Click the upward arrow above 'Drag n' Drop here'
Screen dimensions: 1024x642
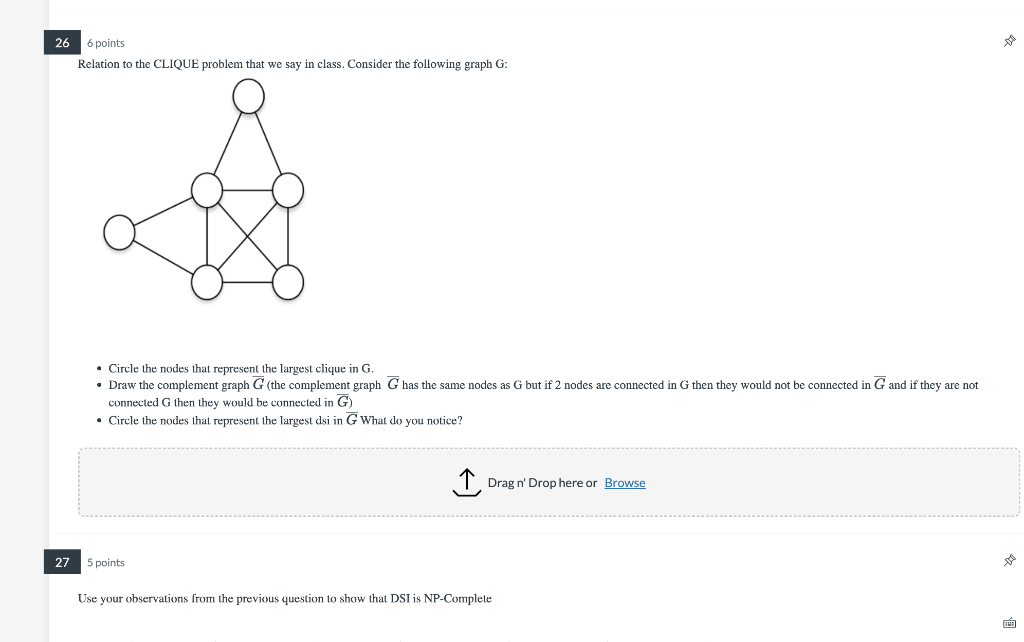click(x=466, y=480)
